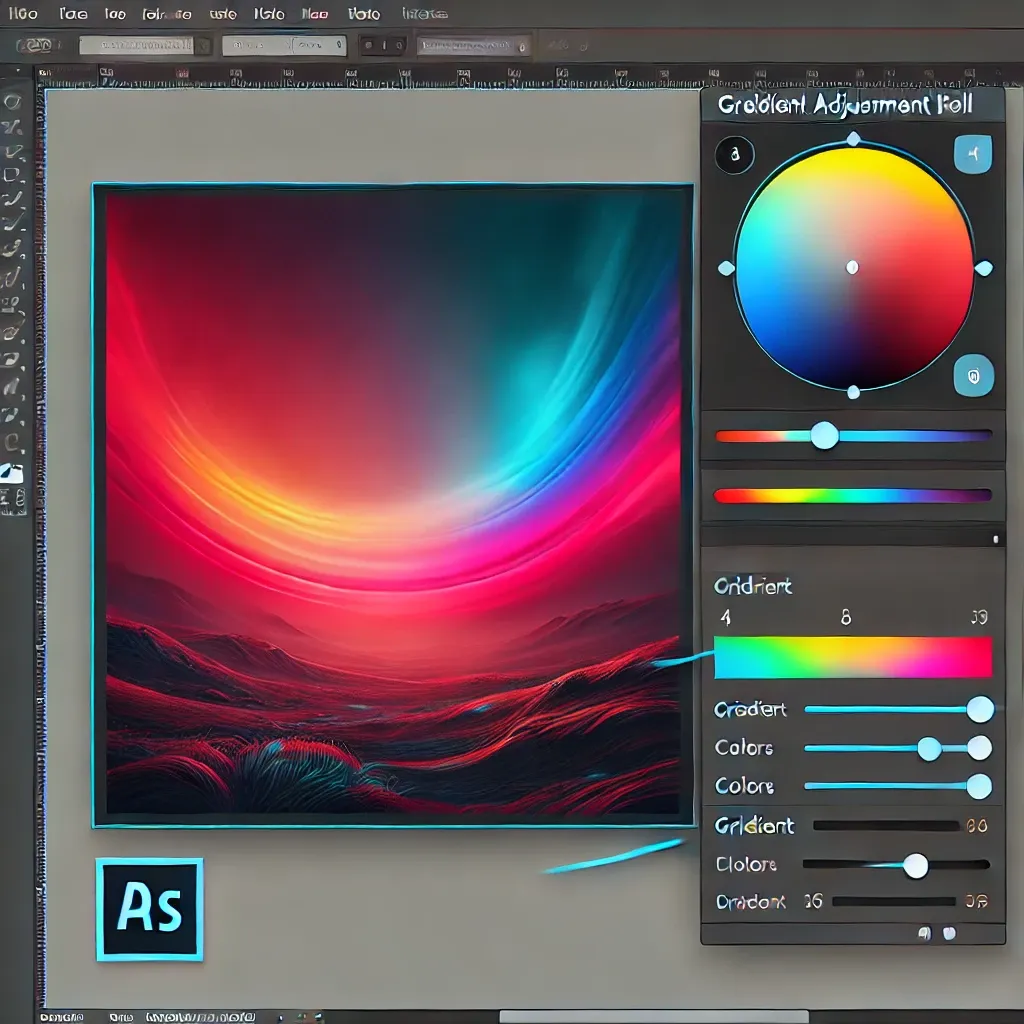Select the topmost ellipse tool in left toolbar
Screen dimensions: 1024x1024
pyautogui.click(x=14, y=101)
